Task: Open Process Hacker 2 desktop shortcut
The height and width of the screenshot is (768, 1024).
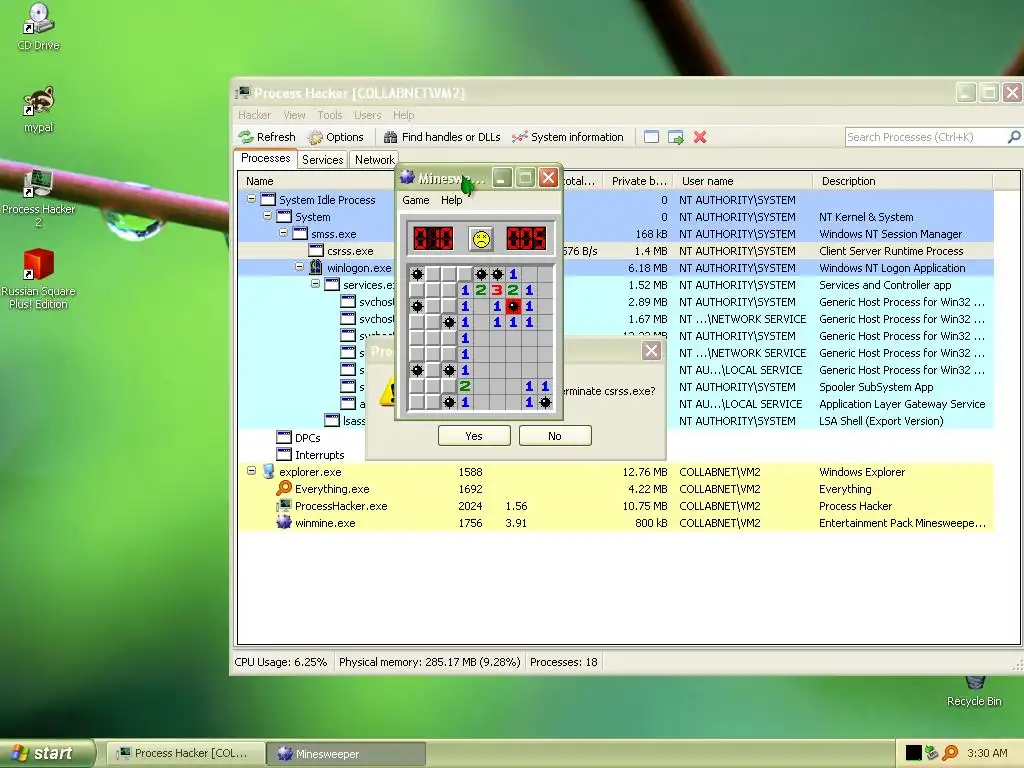Action: click(39, 198)
